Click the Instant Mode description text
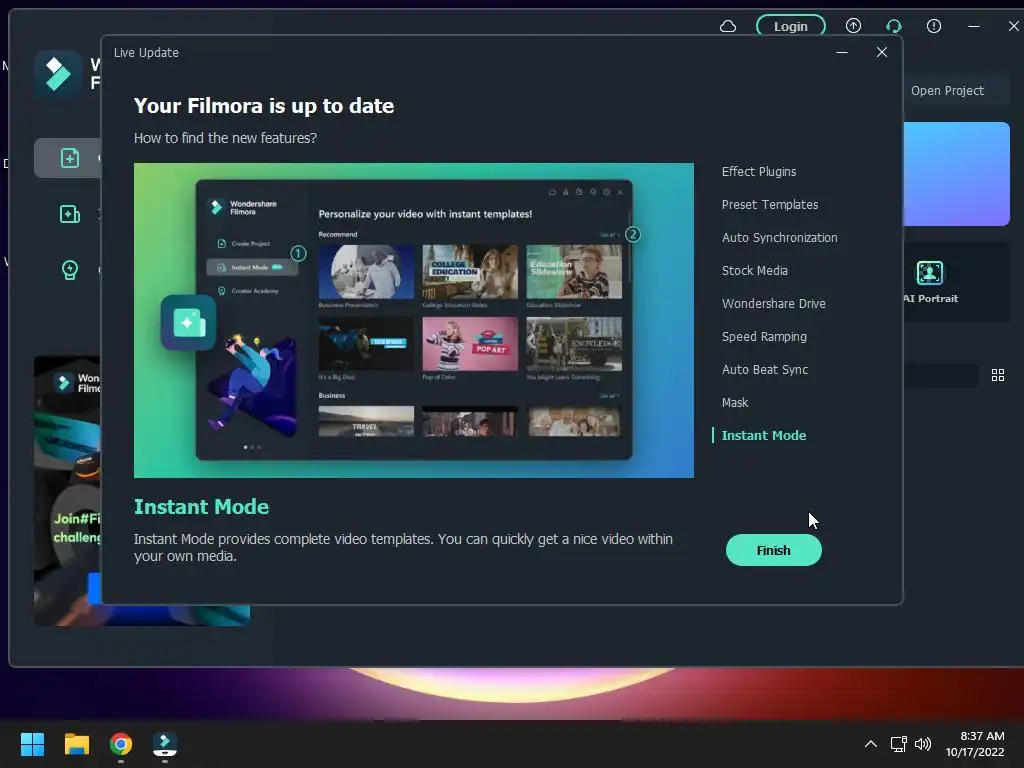Image resolution: width=1024 pixels, height=768 pixels. (403, 547)
